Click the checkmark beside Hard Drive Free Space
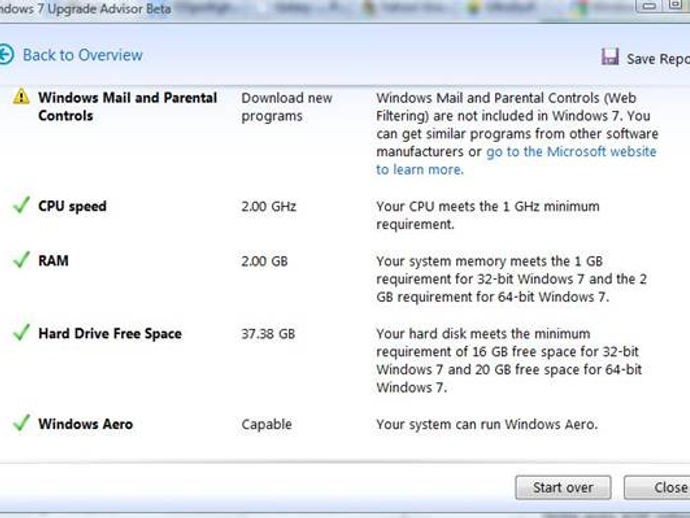The width and height of the screenshot is (690, 518). [x=21, y=332]
